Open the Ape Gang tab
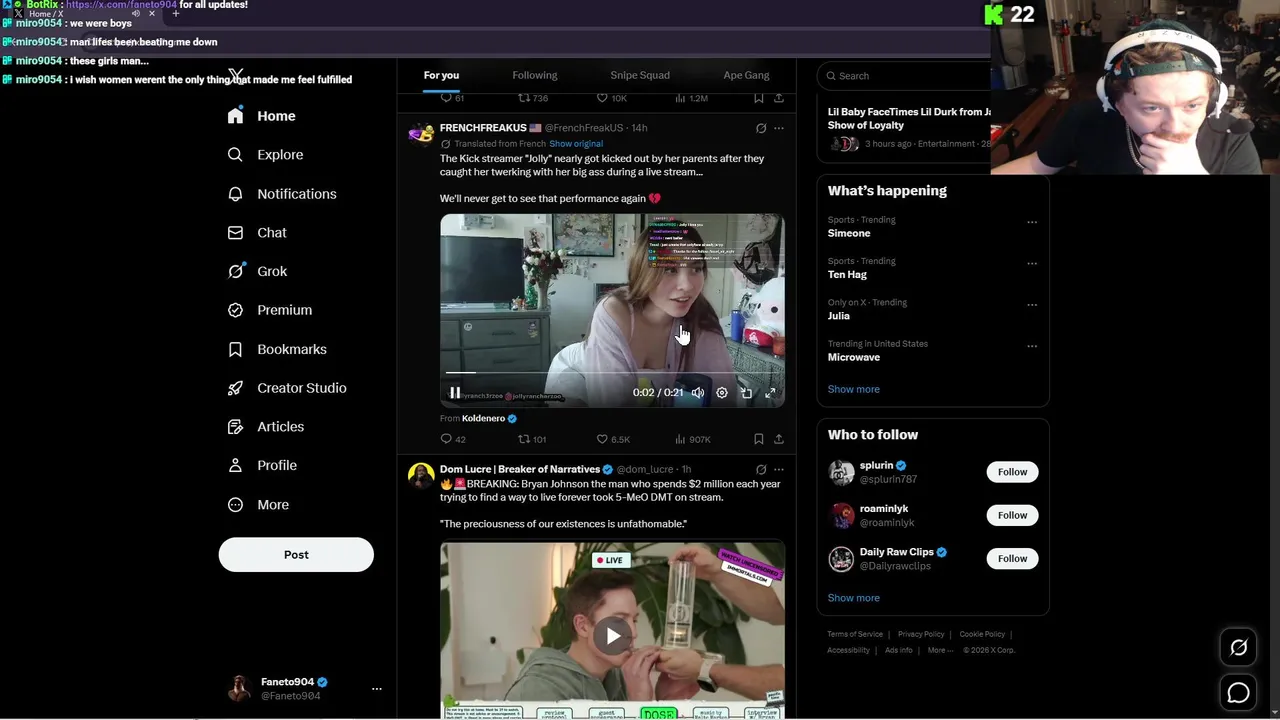Viewport: 1280px width, 720px height. tap(746, 75)
